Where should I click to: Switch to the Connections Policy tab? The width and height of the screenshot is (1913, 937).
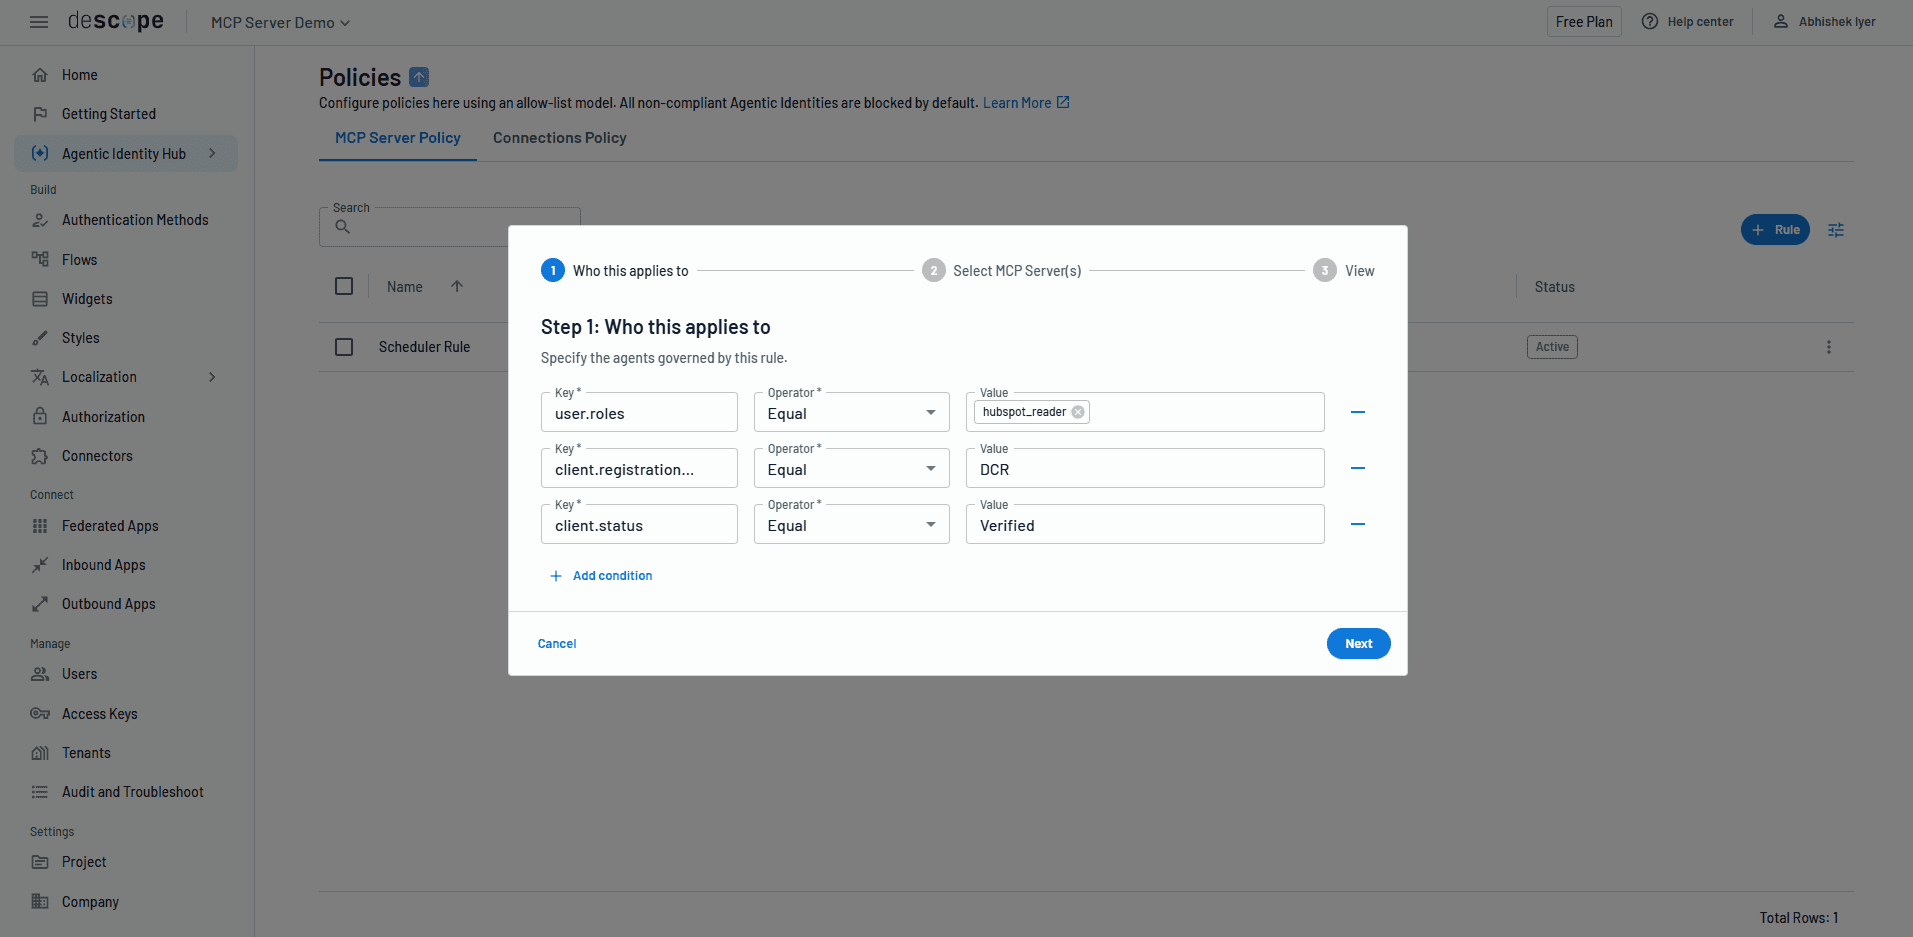pyautogui.click(x=559, y=138)
